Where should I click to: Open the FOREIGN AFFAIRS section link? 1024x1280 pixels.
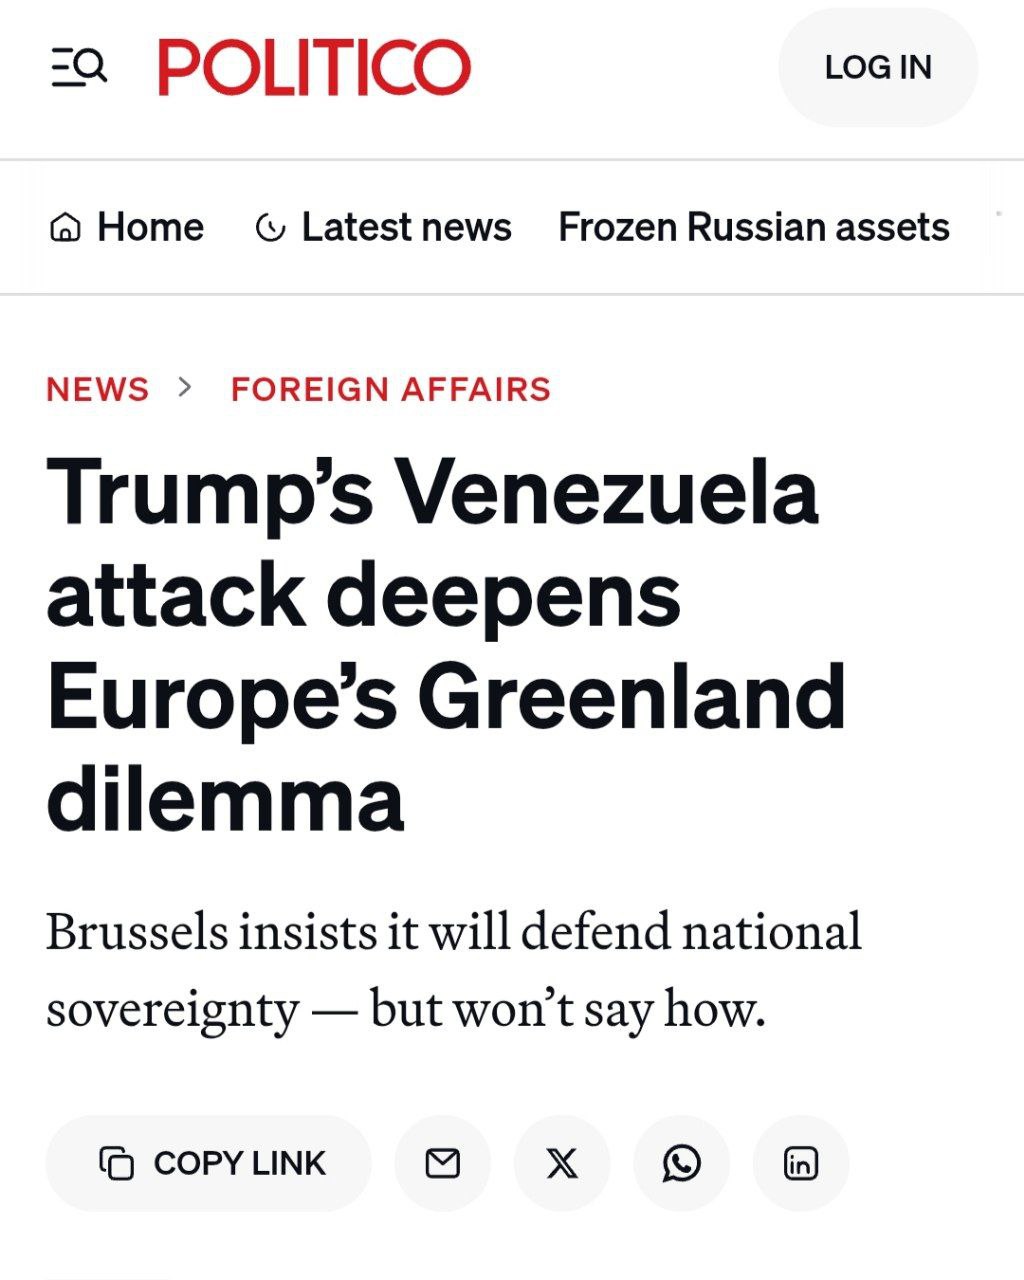click(390, 389)
